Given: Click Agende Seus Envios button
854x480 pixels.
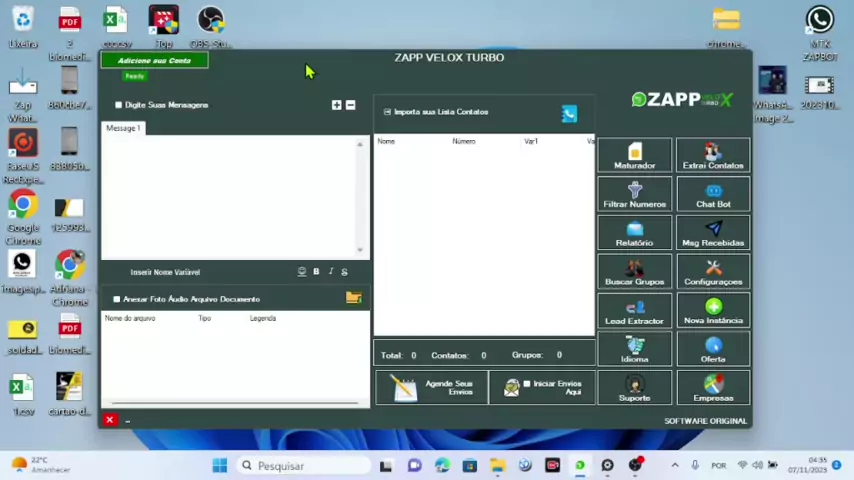Looking at the screenshot, I should click(431, 387).
